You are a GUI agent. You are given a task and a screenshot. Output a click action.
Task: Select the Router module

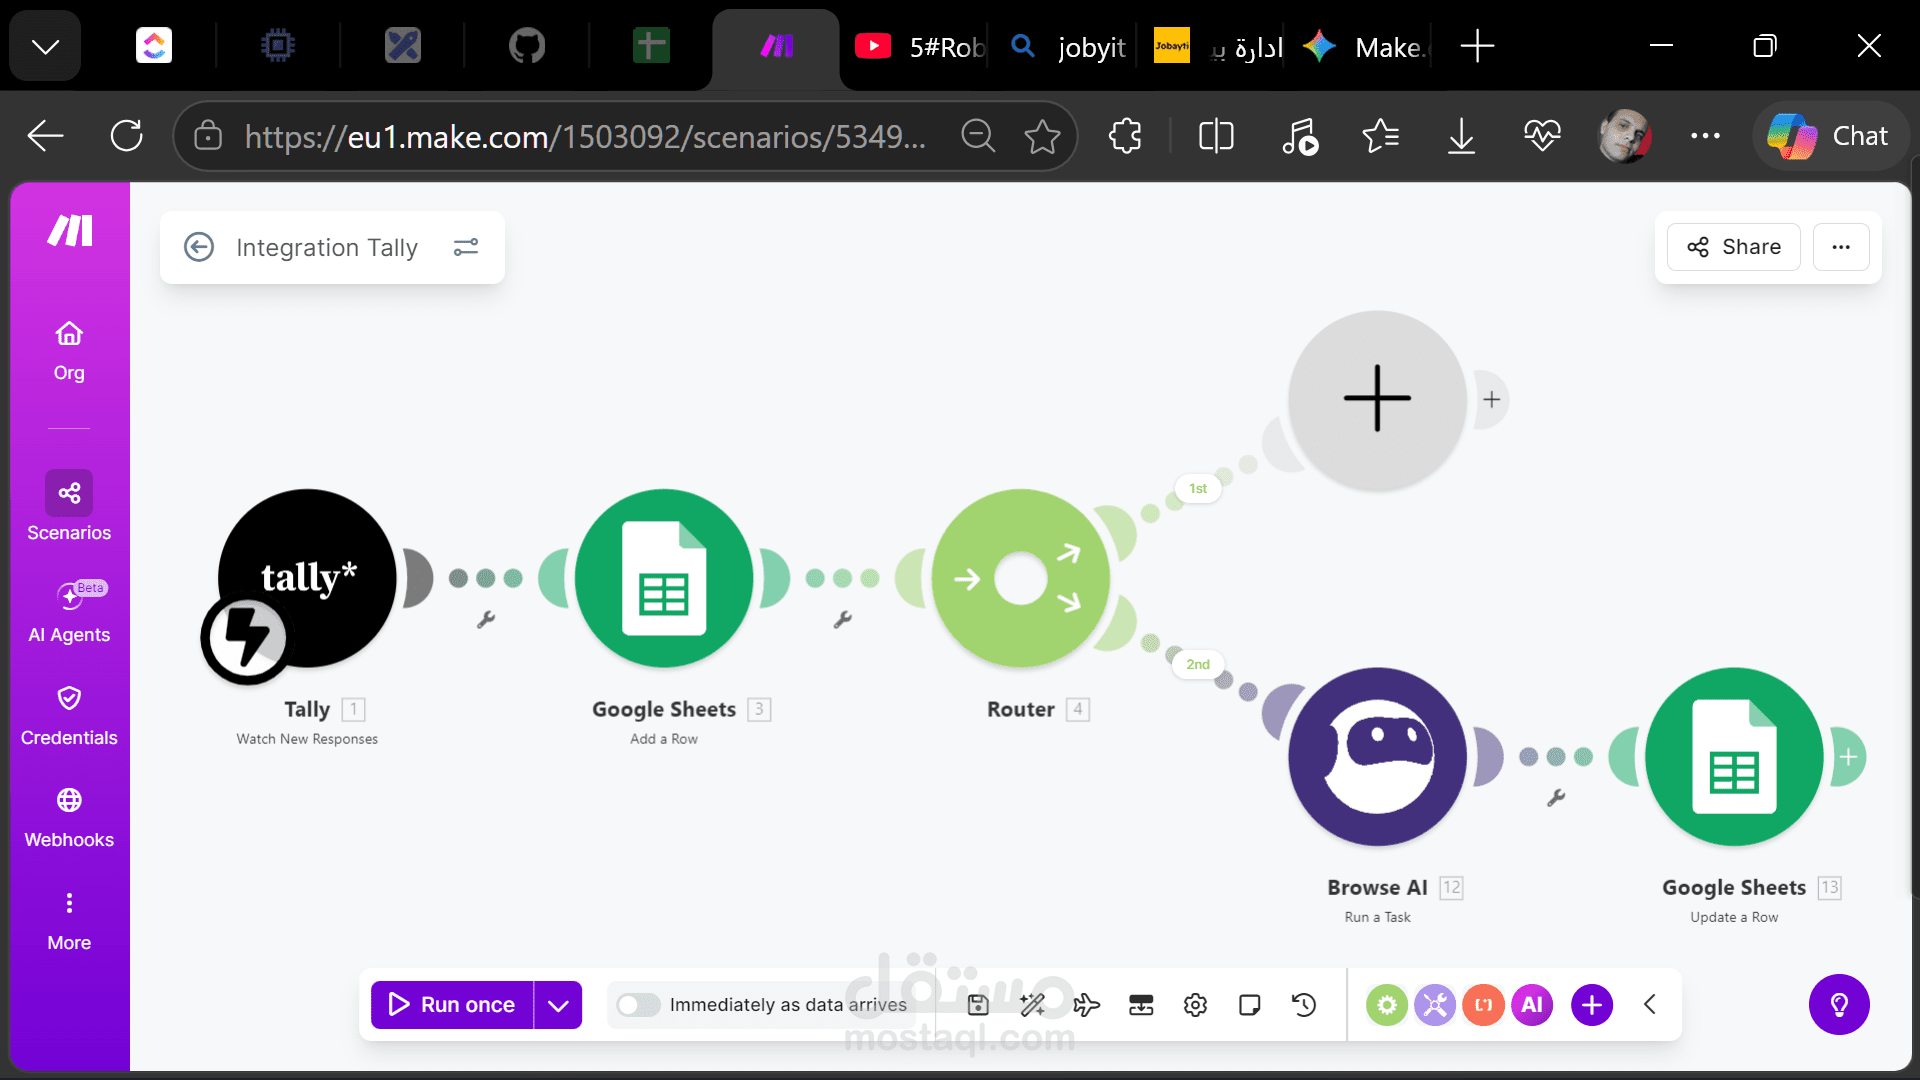click(1021, 578)
